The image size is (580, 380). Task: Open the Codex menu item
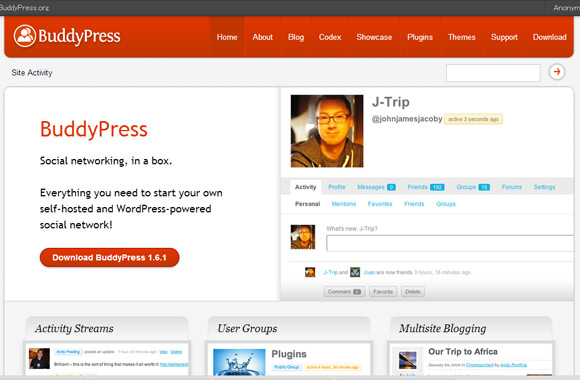click(x=330, y=37)
